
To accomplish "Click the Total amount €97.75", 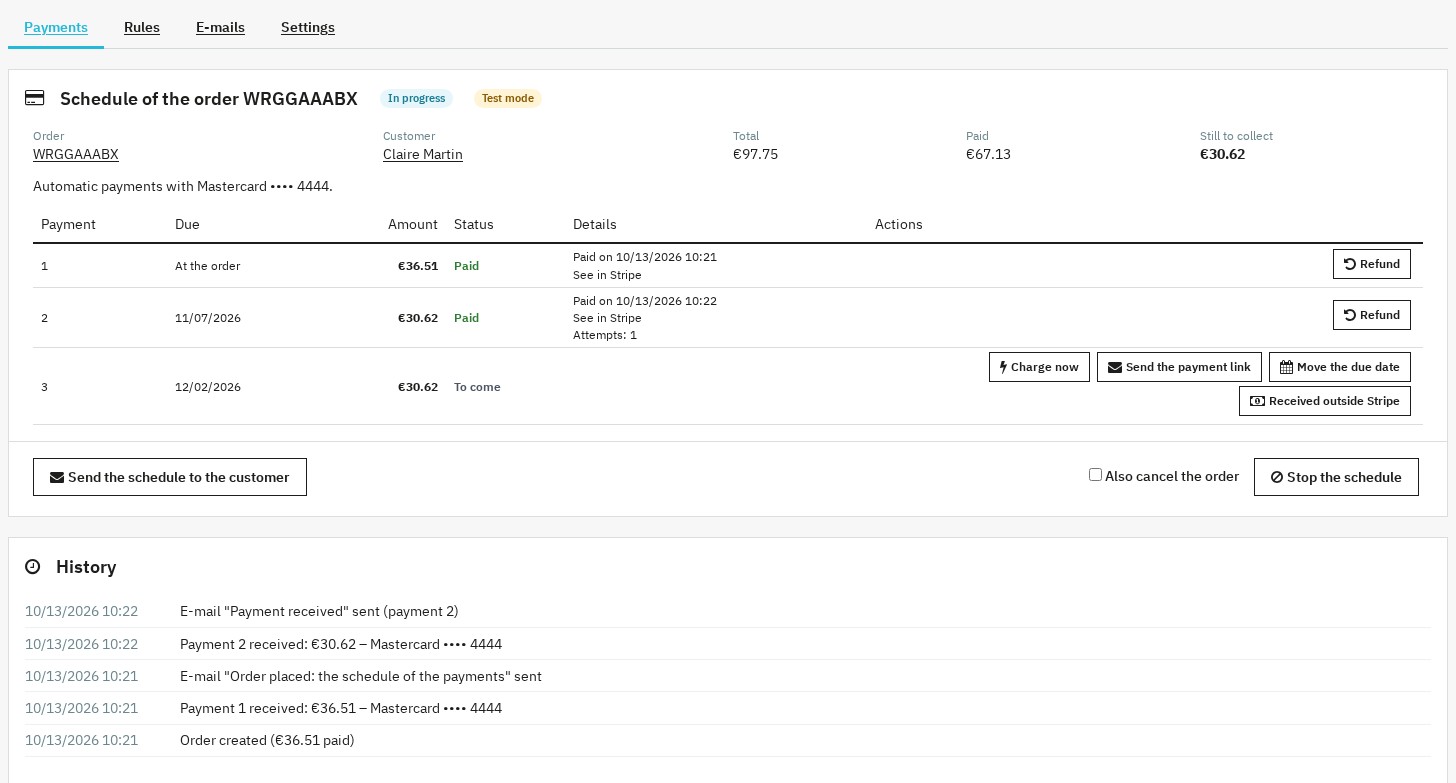I will coord(755,154).
